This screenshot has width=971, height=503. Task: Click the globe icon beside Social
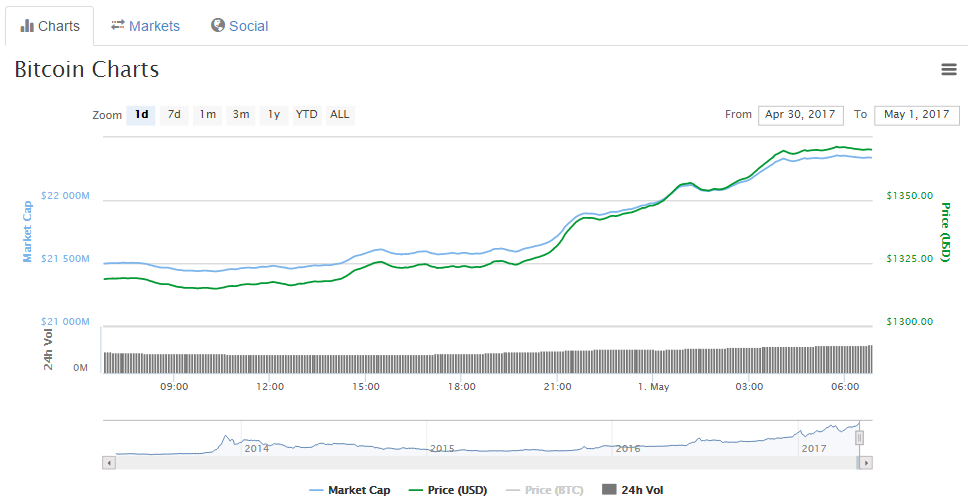coord(218,25)
